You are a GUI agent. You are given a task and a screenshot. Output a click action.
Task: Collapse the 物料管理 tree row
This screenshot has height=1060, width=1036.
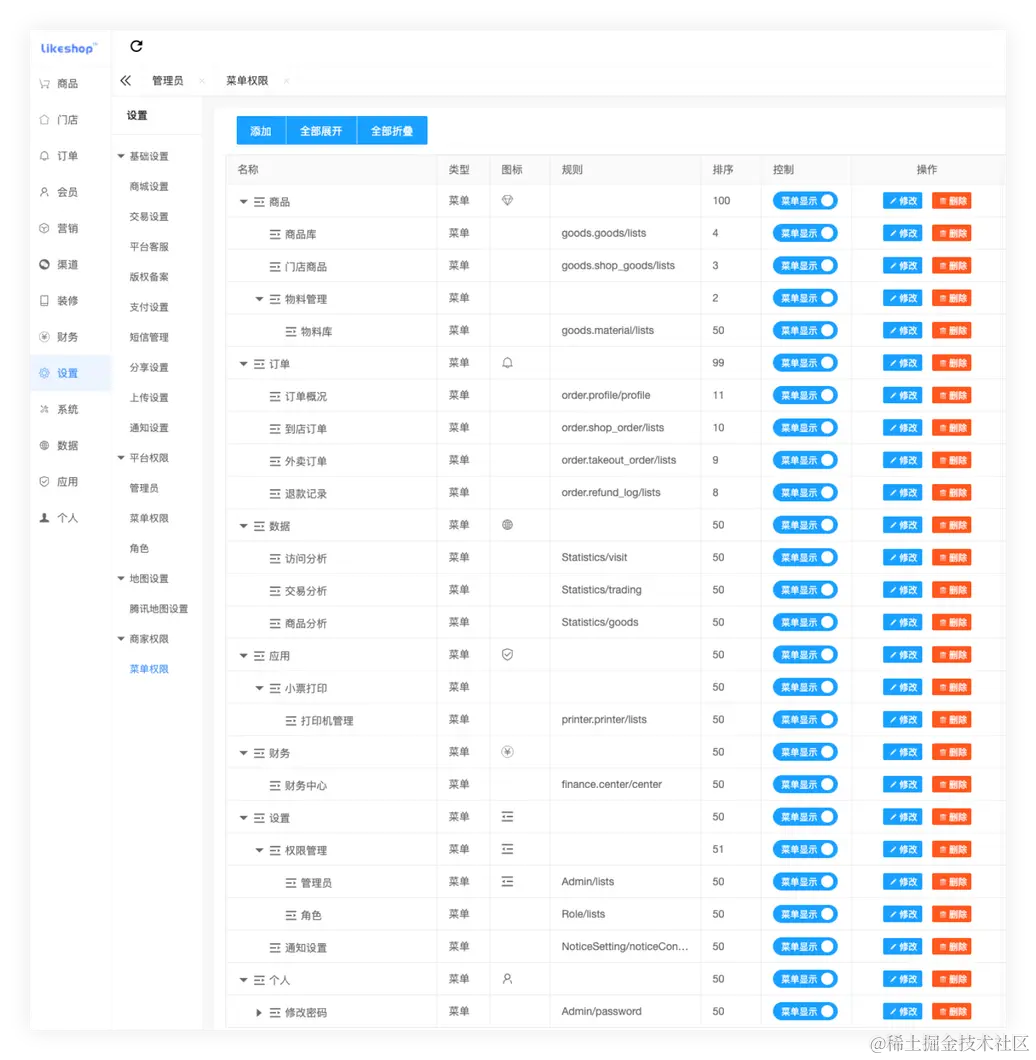[x=259, y=299]
